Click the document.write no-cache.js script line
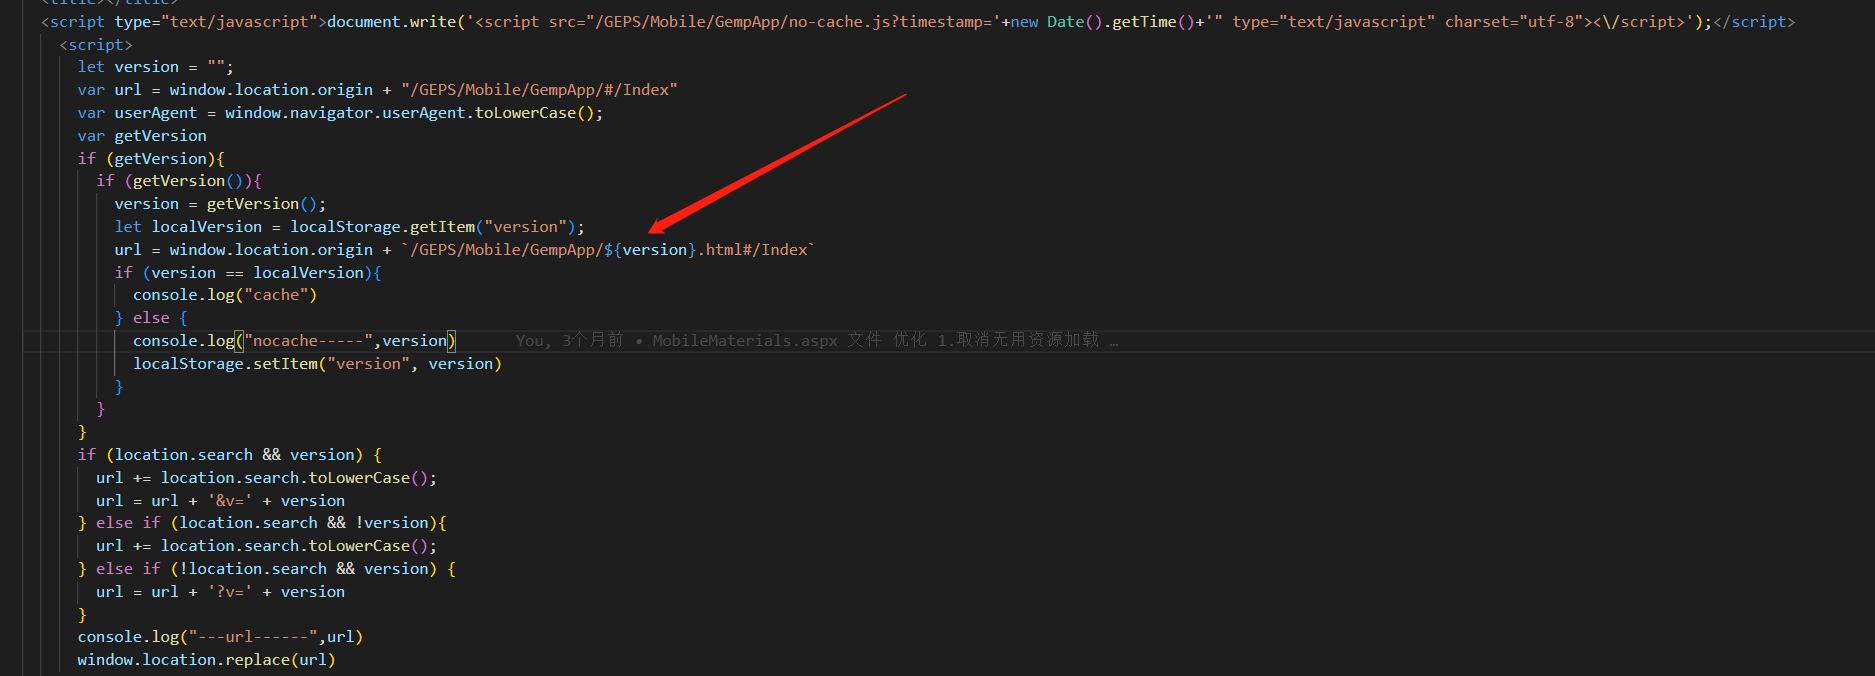 [918, 22]
